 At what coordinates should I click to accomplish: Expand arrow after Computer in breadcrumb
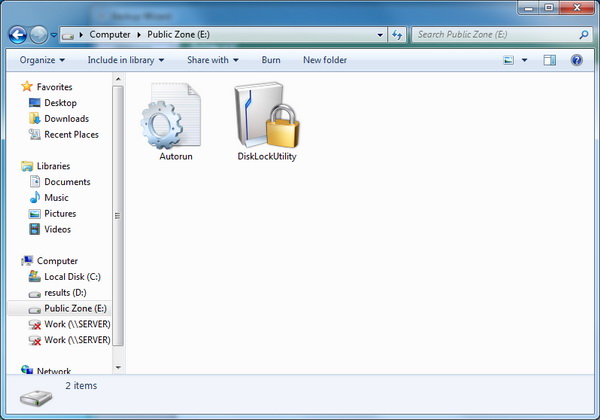[139, 35]
